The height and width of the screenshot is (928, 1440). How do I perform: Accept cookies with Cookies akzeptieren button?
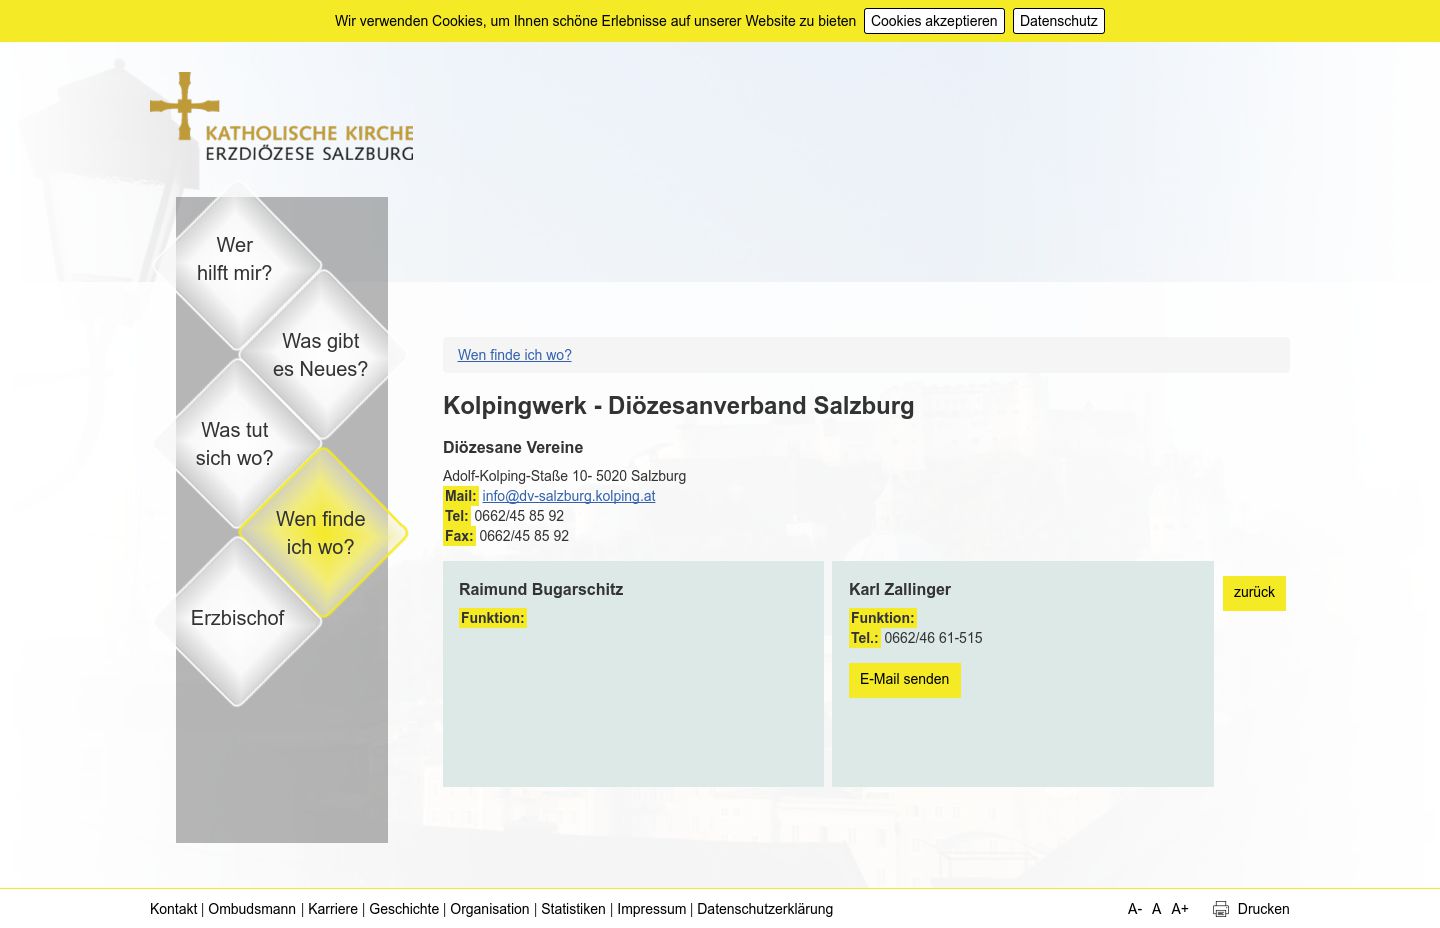click(x=934, y=21)
